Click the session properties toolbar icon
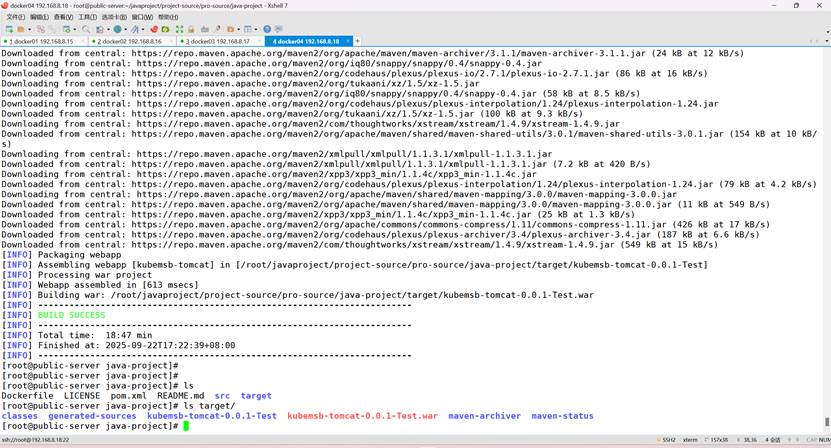 [x=66, y=29]
